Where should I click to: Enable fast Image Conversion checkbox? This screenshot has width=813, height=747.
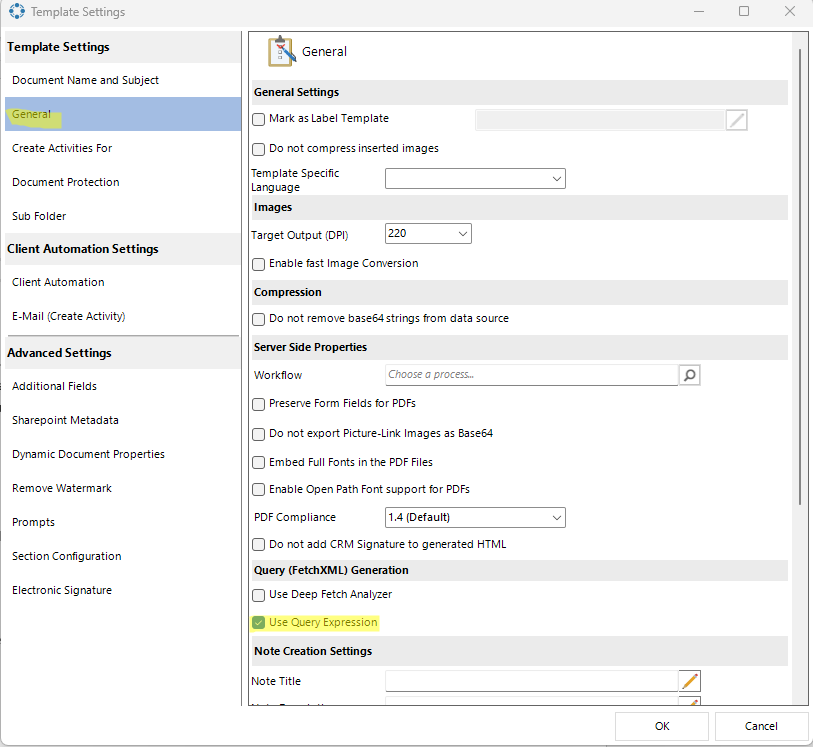pyautogui.click(x=259, y=264)
